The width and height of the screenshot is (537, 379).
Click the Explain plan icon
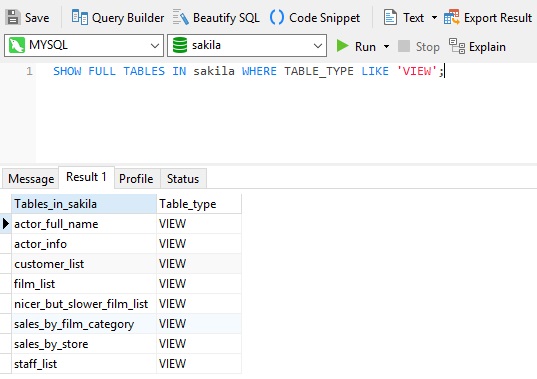point(457,46)
